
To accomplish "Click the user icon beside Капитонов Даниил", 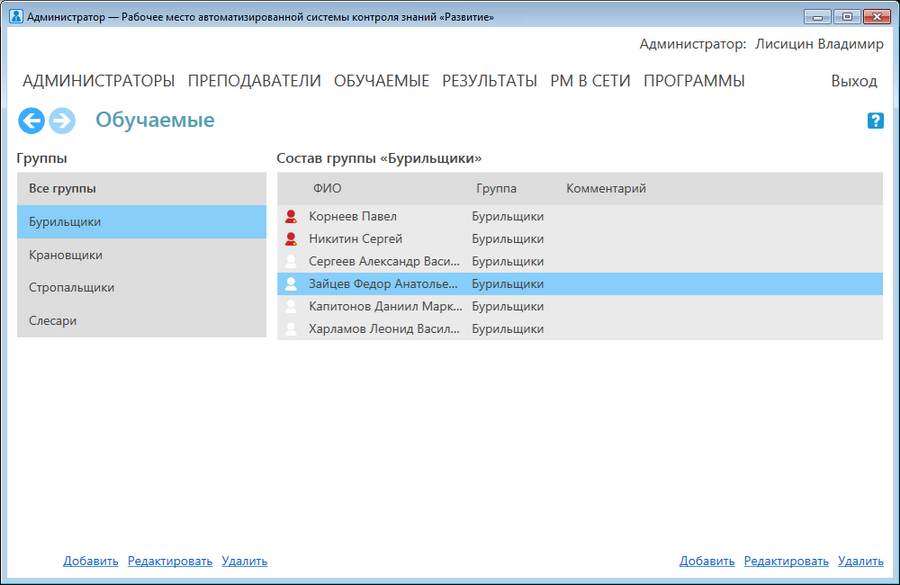I will pos(291,306).
